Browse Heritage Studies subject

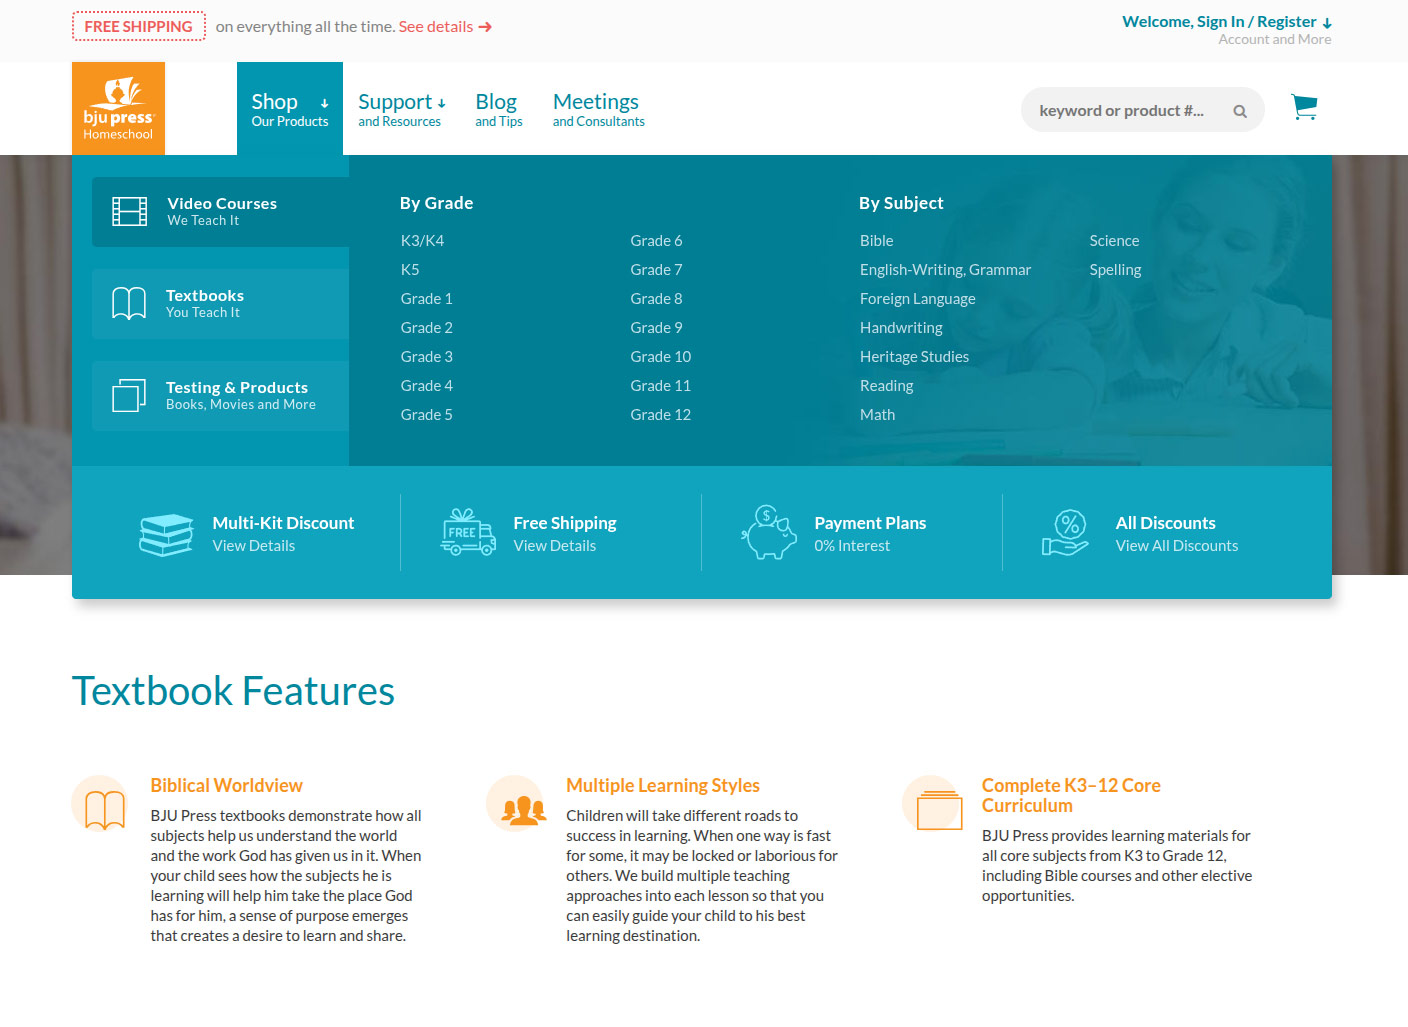pyautogui.click(x=914, y=357)
